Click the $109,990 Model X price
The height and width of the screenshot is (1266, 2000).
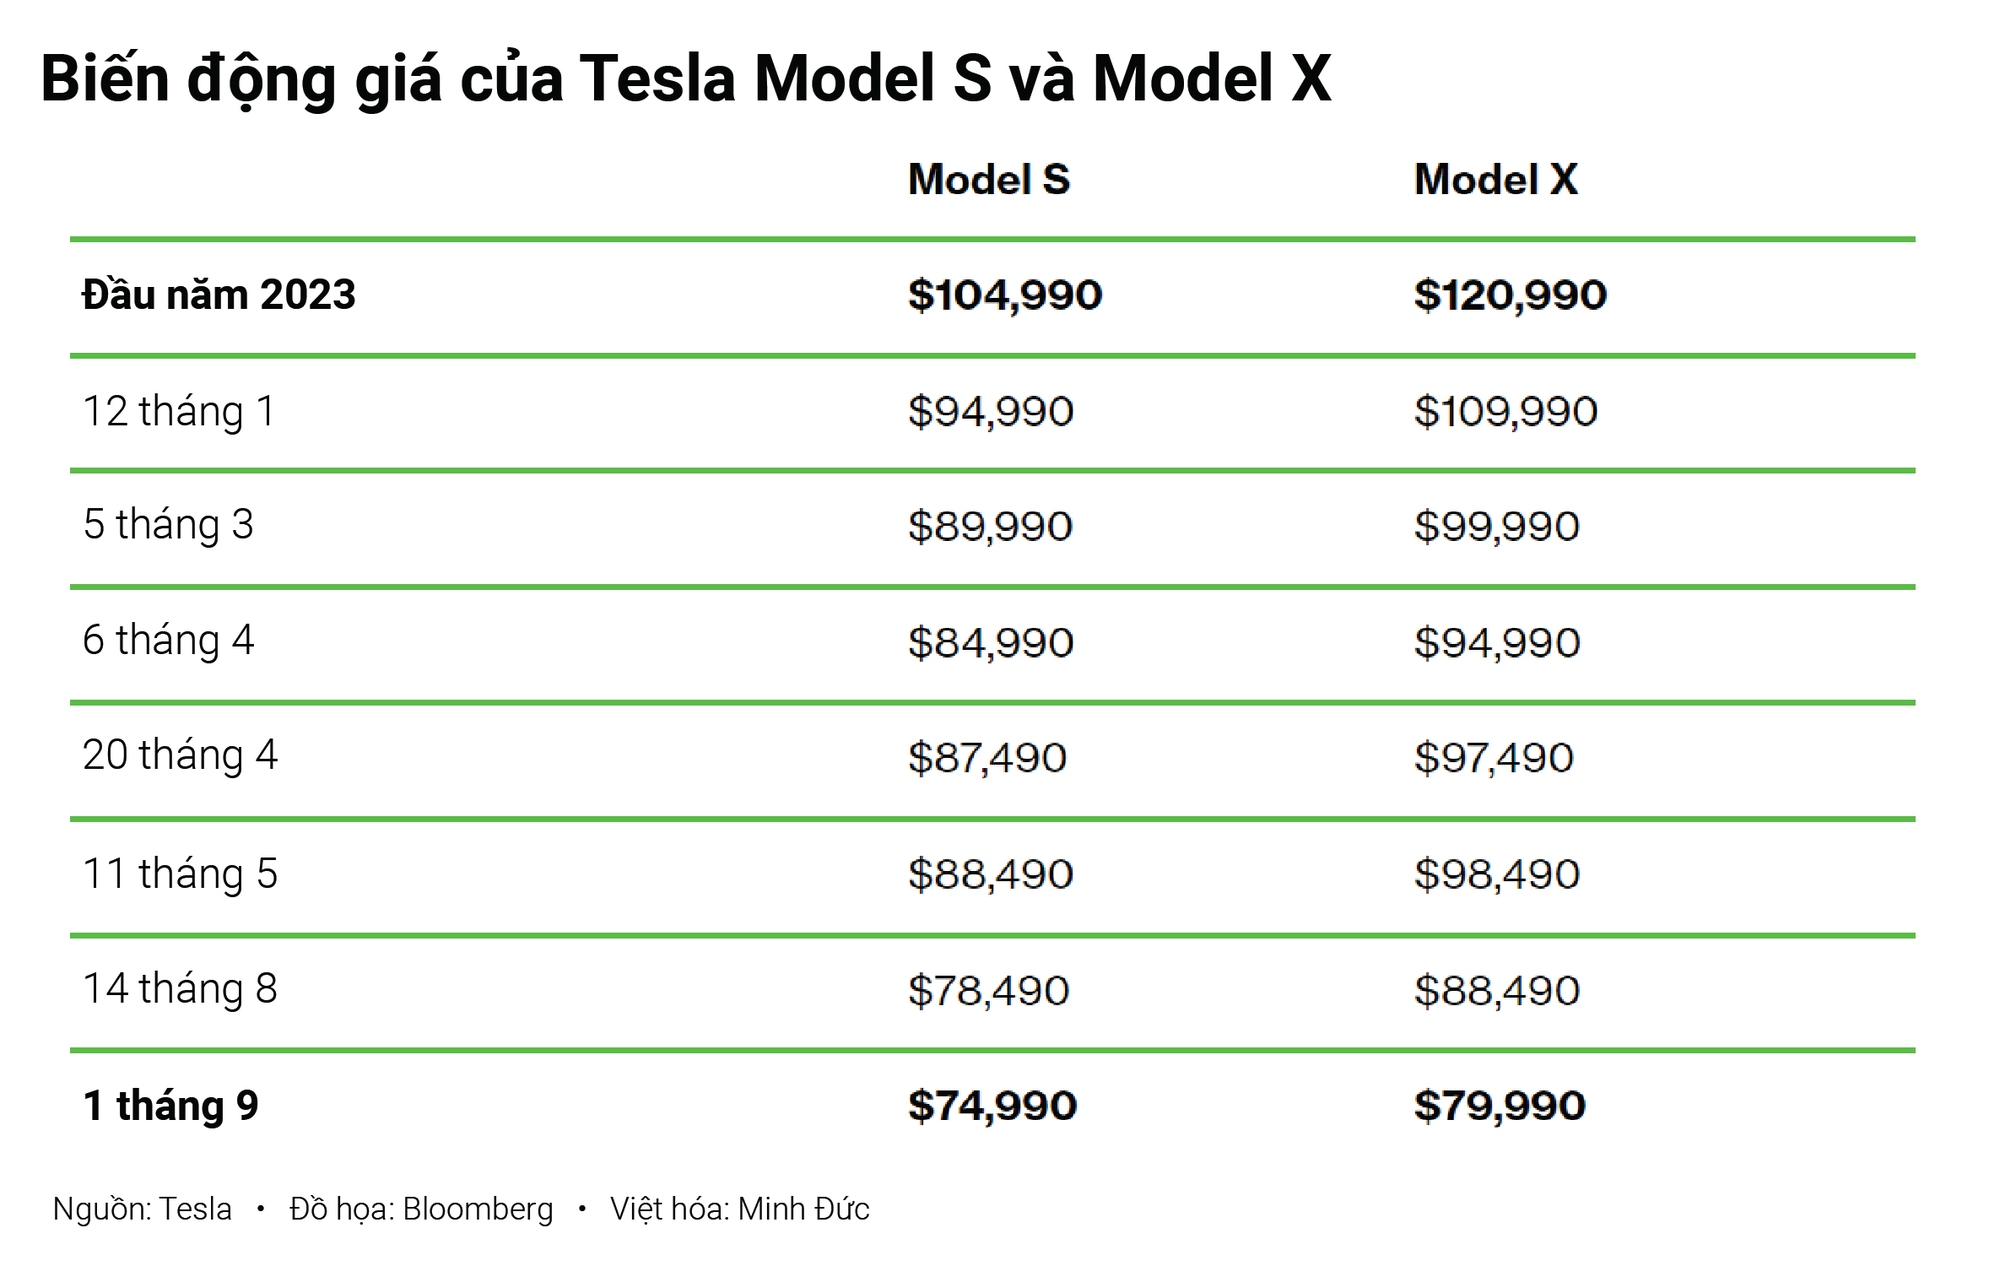click(1505, 411)
